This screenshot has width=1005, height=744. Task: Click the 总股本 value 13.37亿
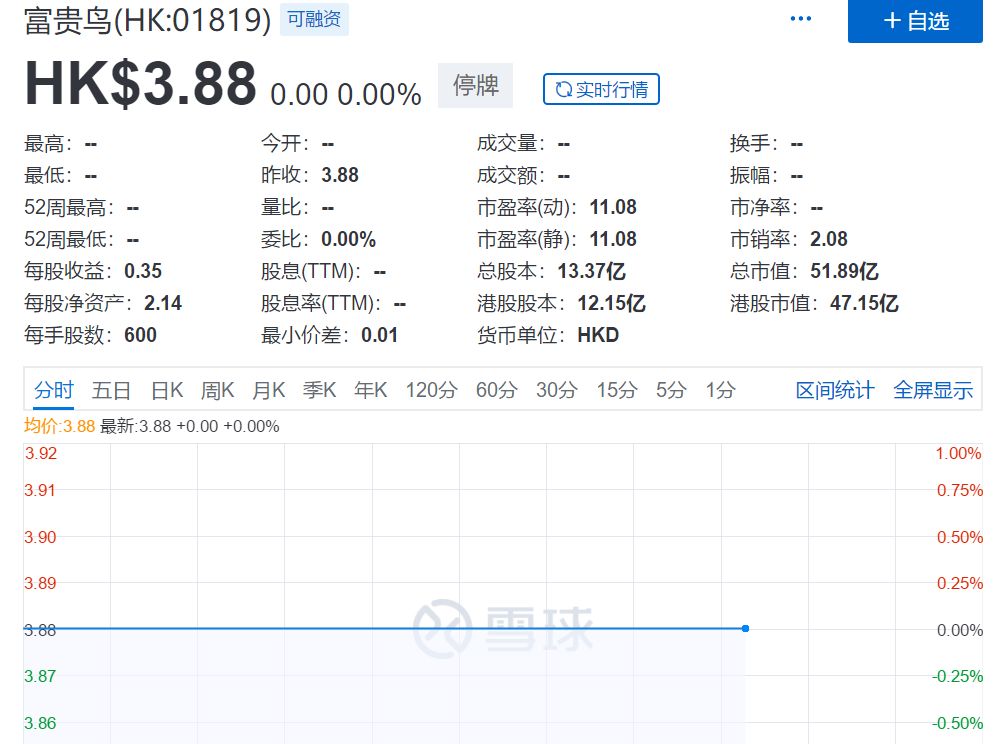tap(591, 271)
